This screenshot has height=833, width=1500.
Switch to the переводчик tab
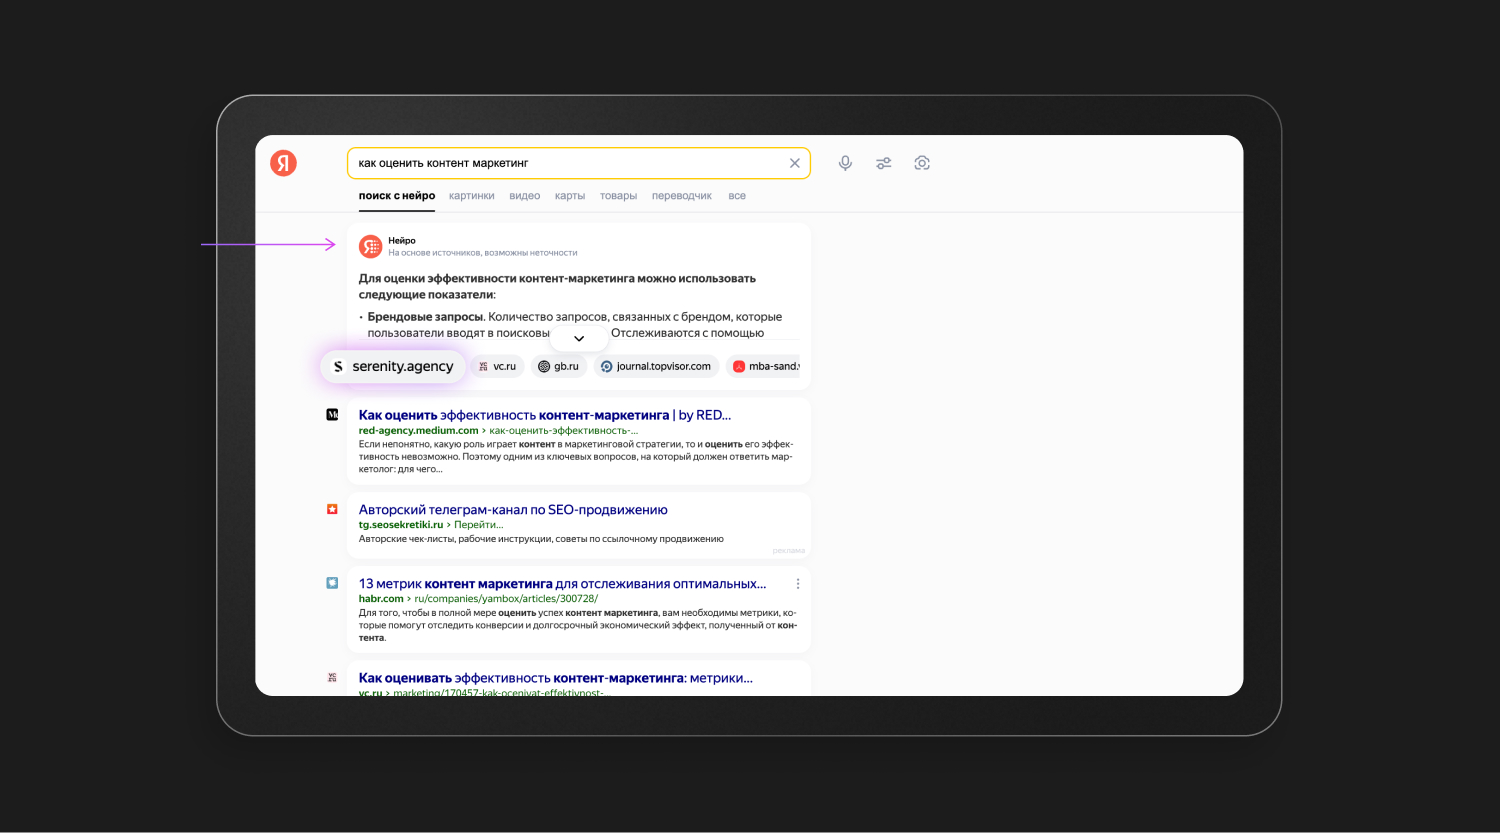coord(682,196)
